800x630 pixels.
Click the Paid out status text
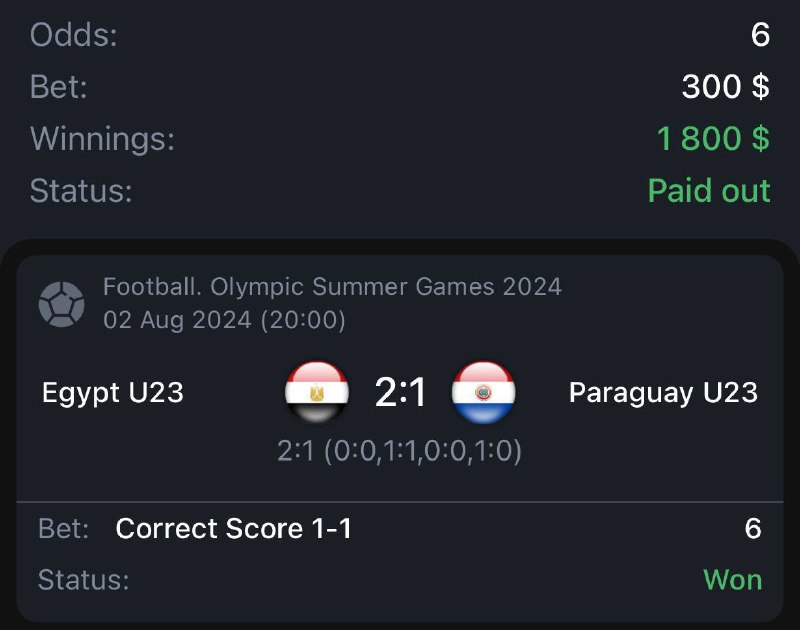709,190
